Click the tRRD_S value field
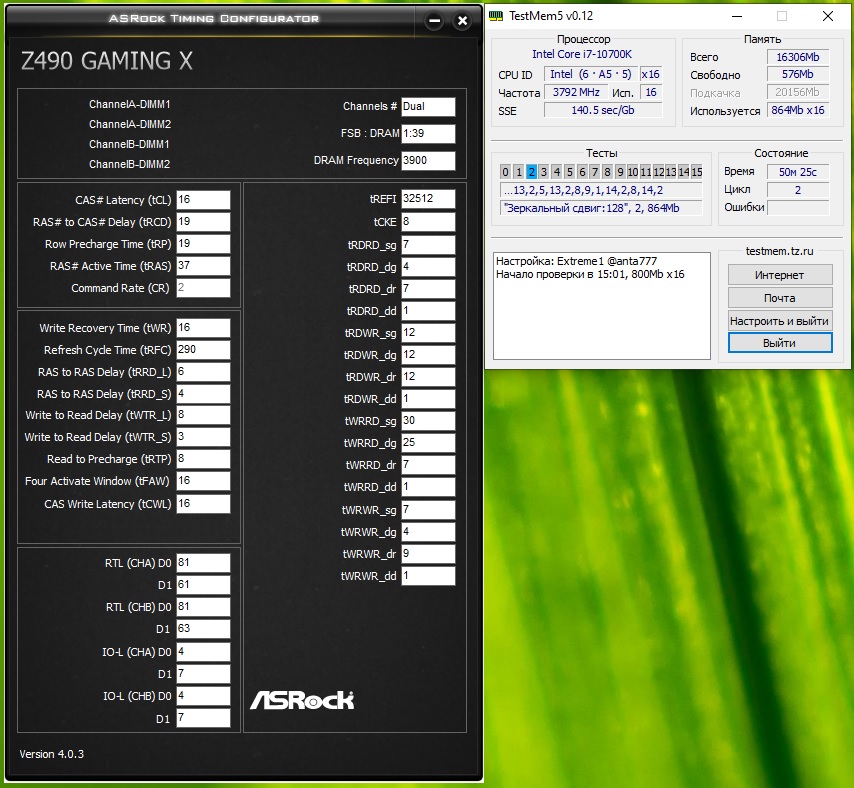This screenshot has height=788, width=854. [203, 394]
